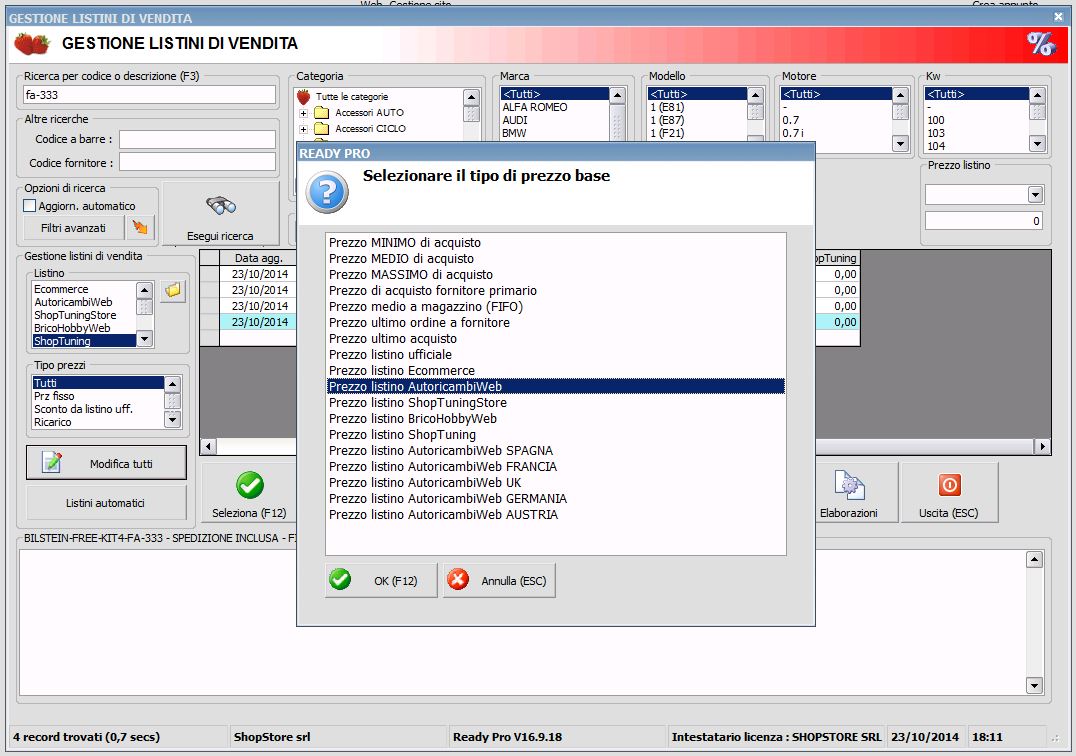Select Prezzo listino ShopTuning entry
The image size is (1076, 756).
click(x=555, y=434)
